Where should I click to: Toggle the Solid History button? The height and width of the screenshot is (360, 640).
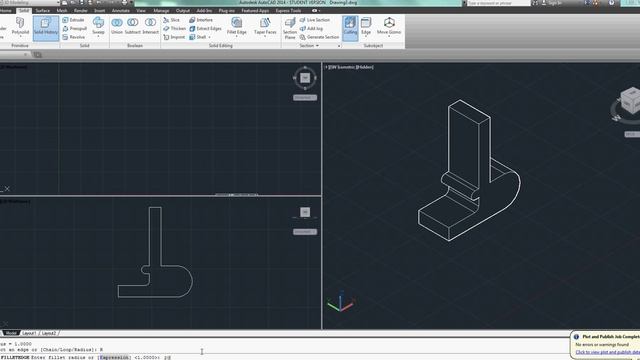click(x=46, y=27)
